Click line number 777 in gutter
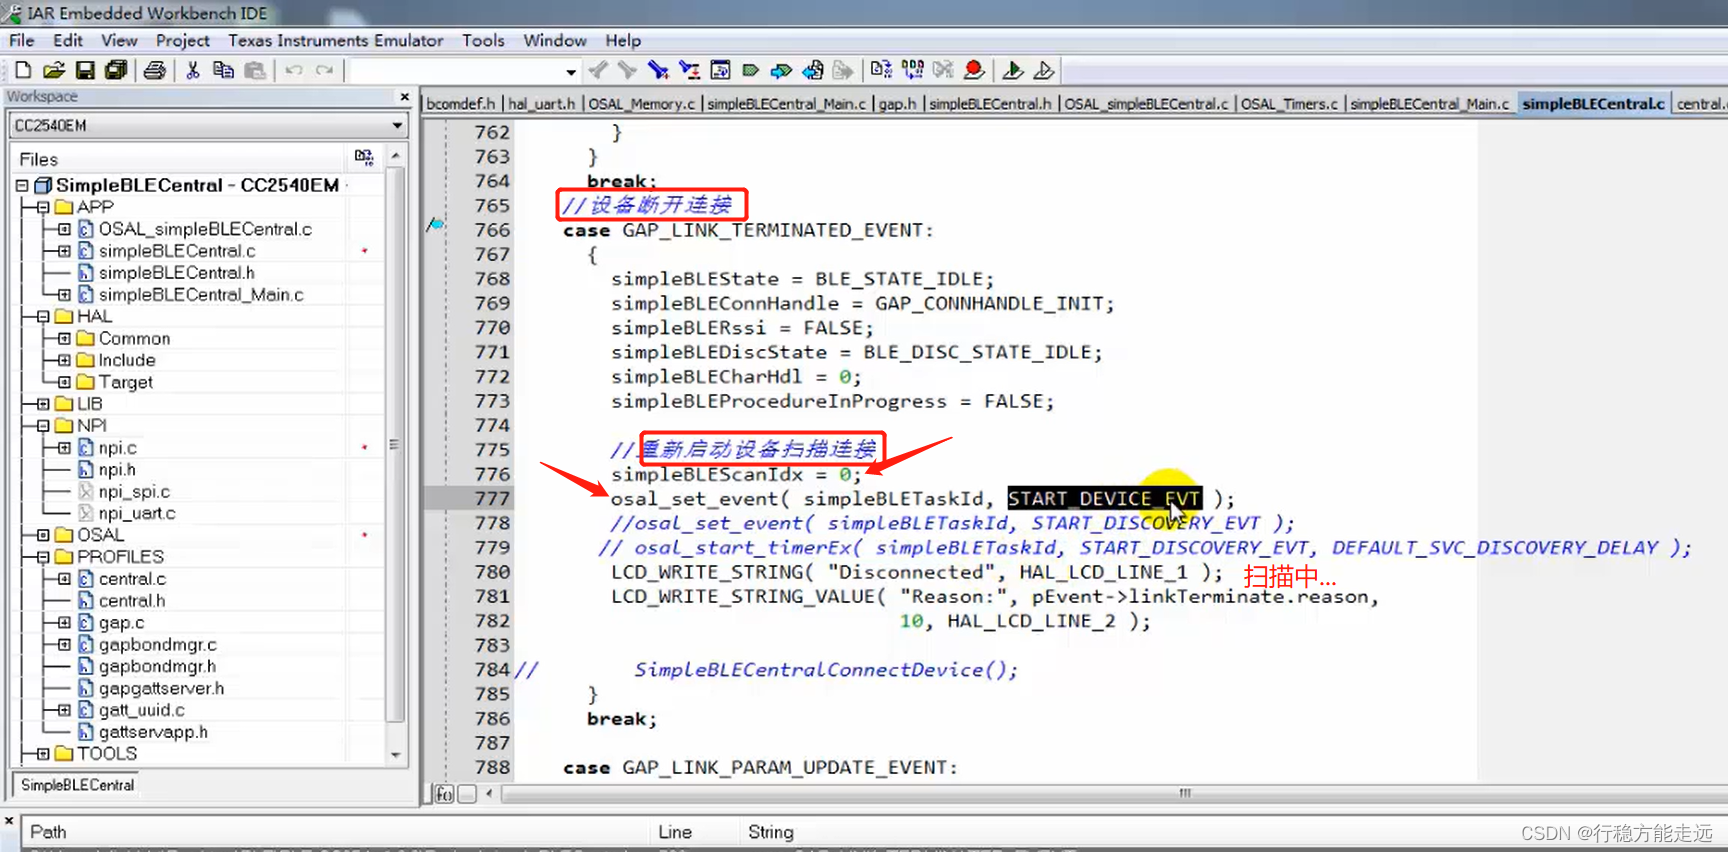 point(492,498)
